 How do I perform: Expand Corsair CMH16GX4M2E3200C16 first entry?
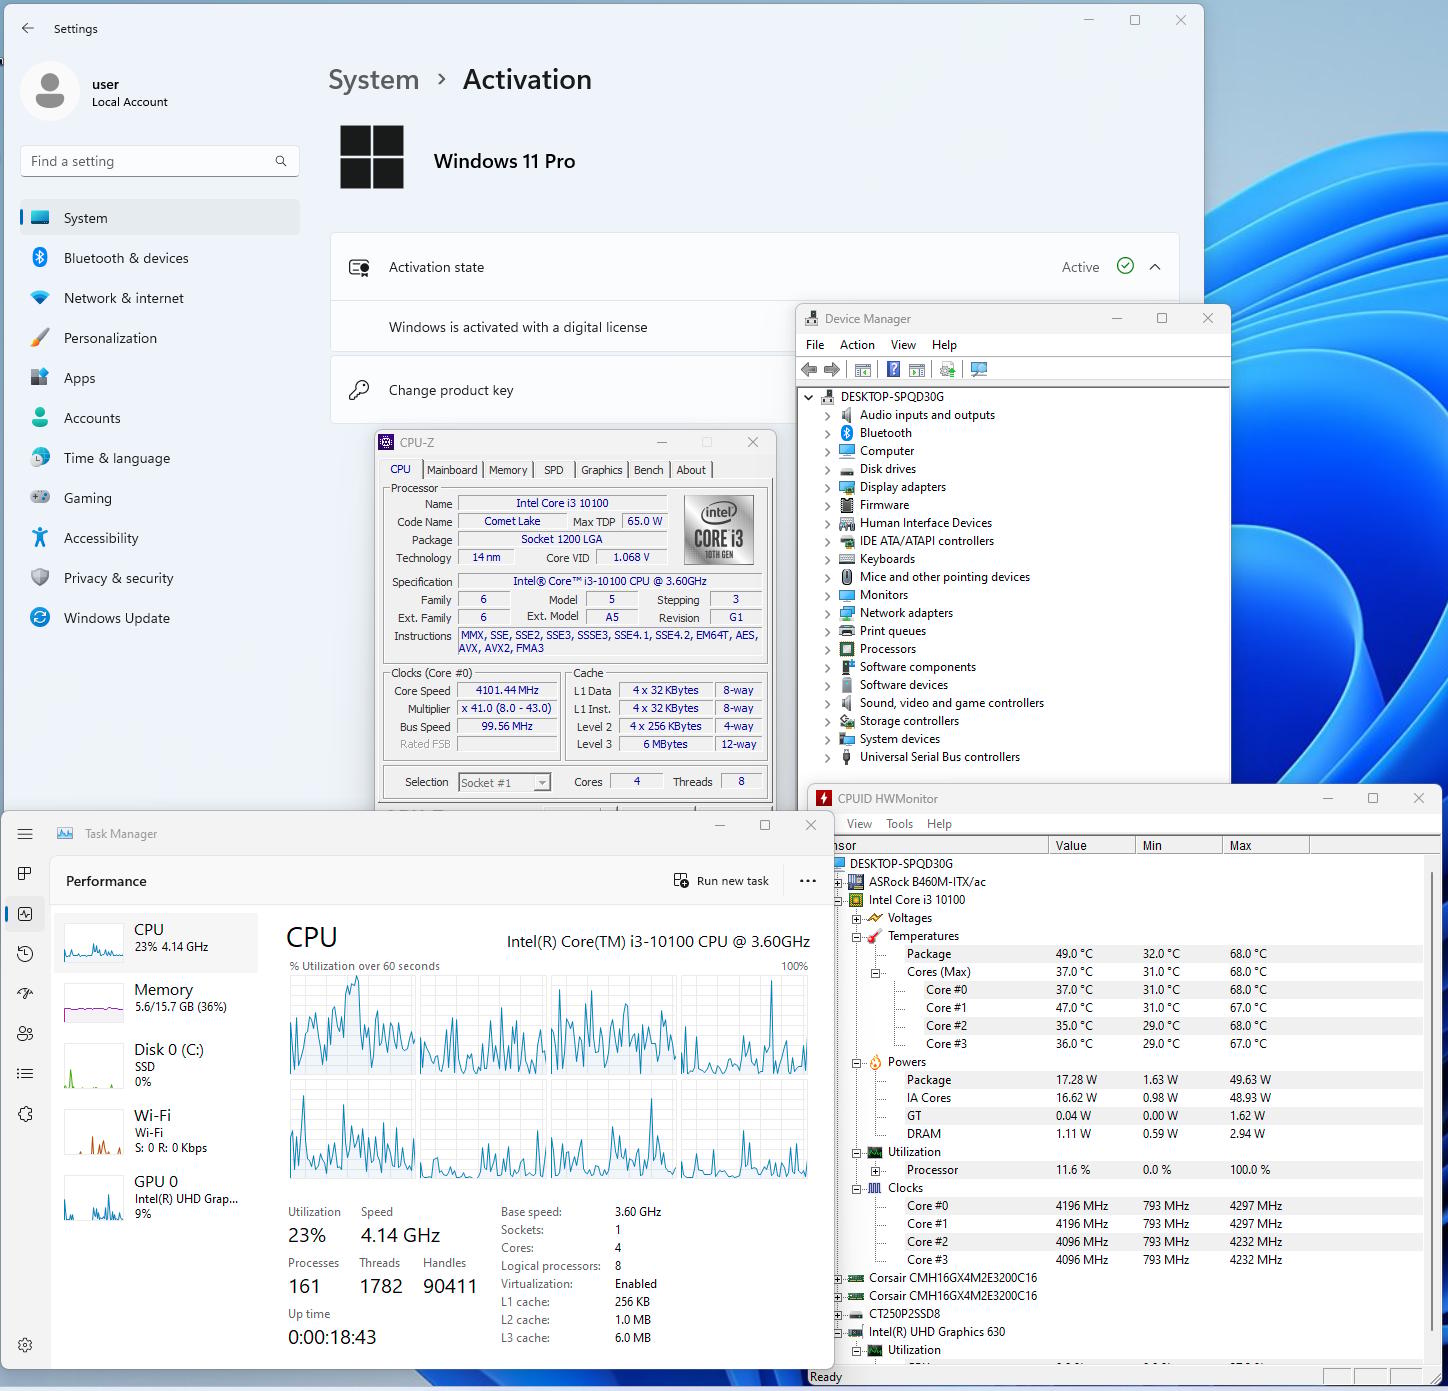(839, 1278)
